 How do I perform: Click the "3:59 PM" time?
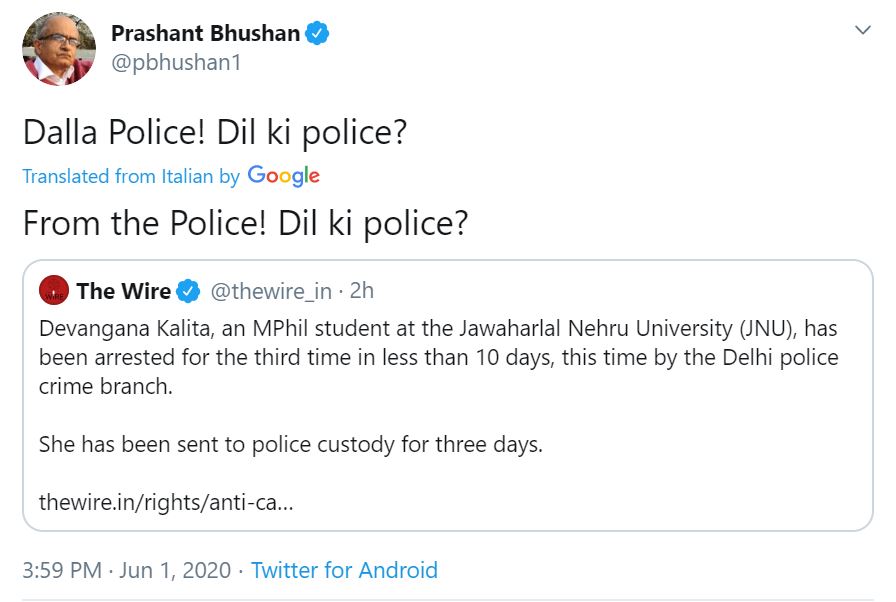pos(62,570)
